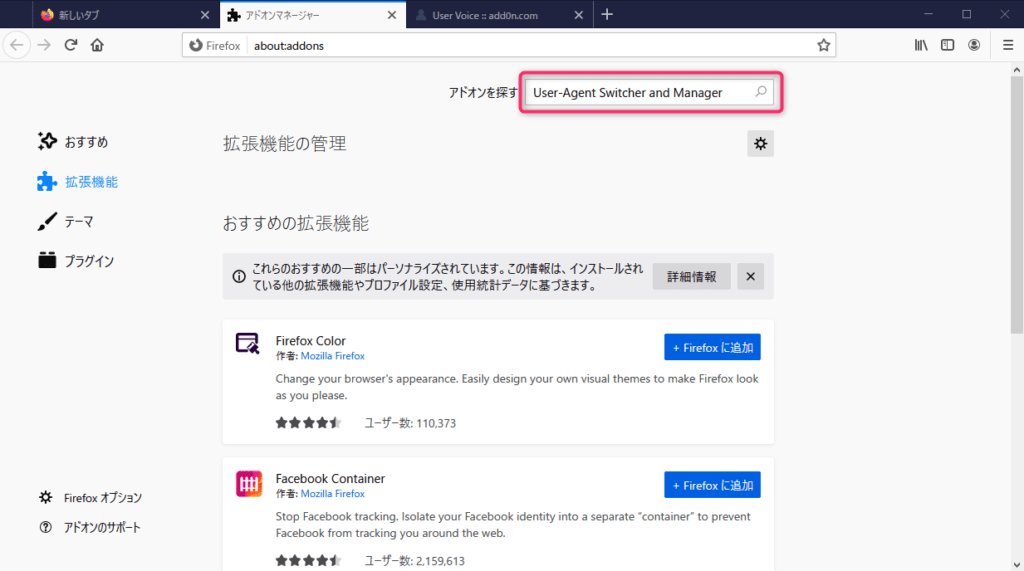This screenshot has height=571, width=1024.
Task: Open the hamburger application menu
Action: coord(1008,45)
